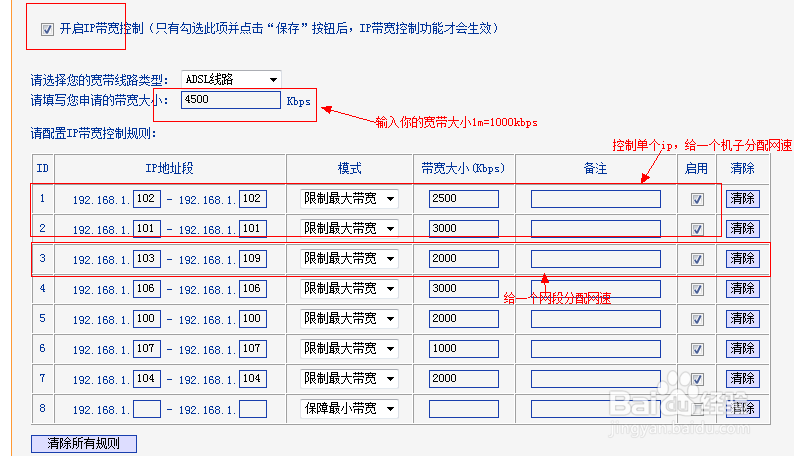Click rule 8 empty end IP field
Viewport: 794px width, 456px height.
[253, 409]
